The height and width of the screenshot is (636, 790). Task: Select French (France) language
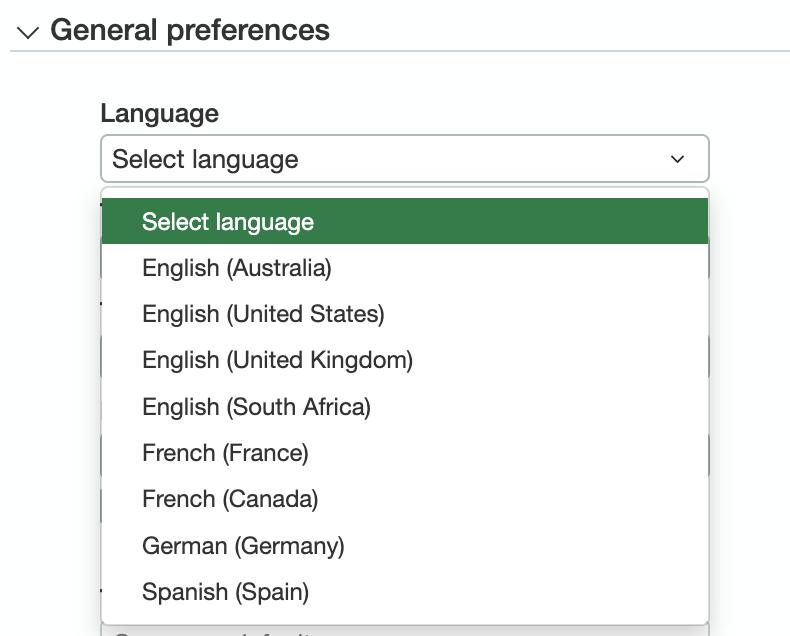click(405, 453)
